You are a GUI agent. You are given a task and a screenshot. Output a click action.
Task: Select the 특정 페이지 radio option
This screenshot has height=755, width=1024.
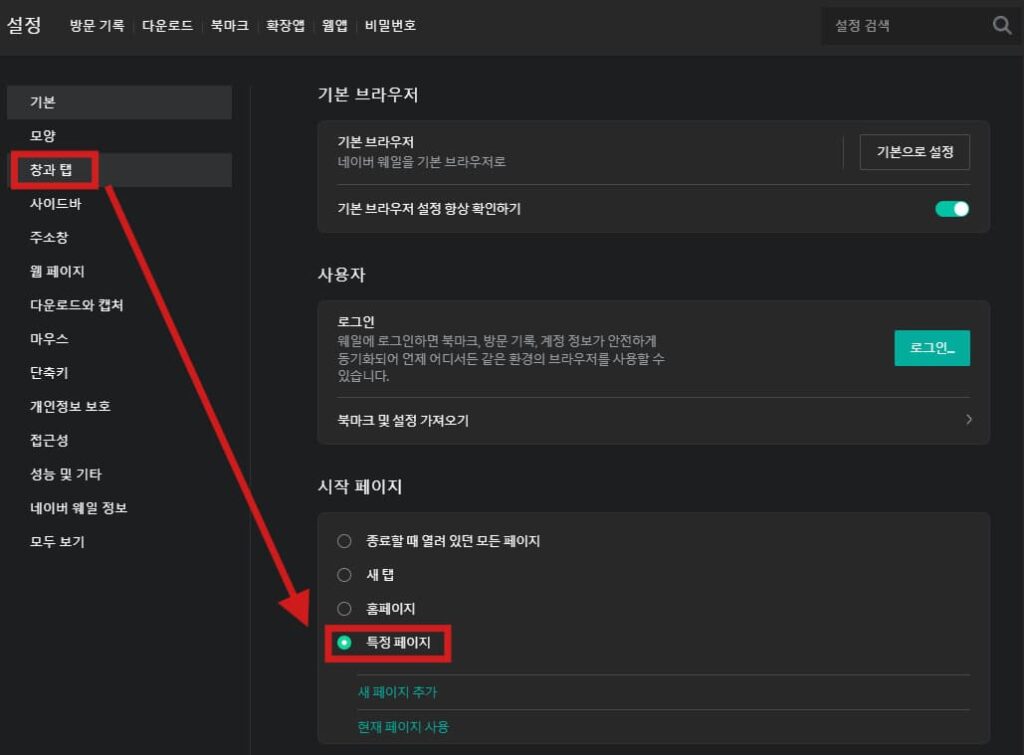344,643
